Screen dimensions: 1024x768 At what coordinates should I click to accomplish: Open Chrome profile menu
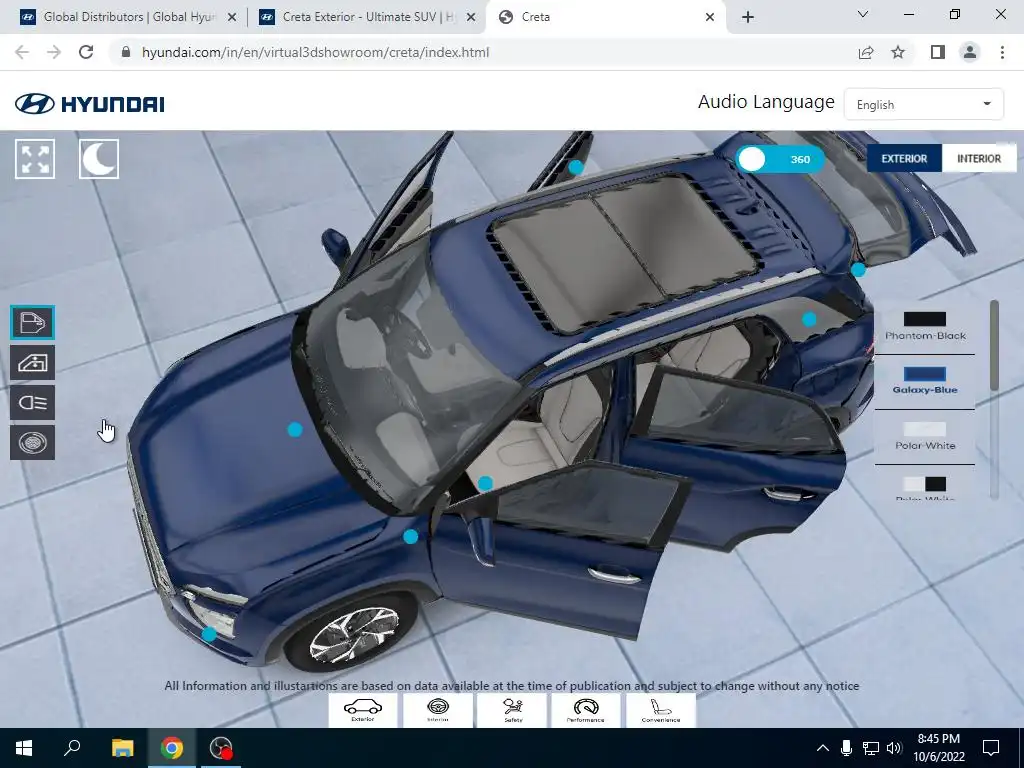click(x=970, y=52)
